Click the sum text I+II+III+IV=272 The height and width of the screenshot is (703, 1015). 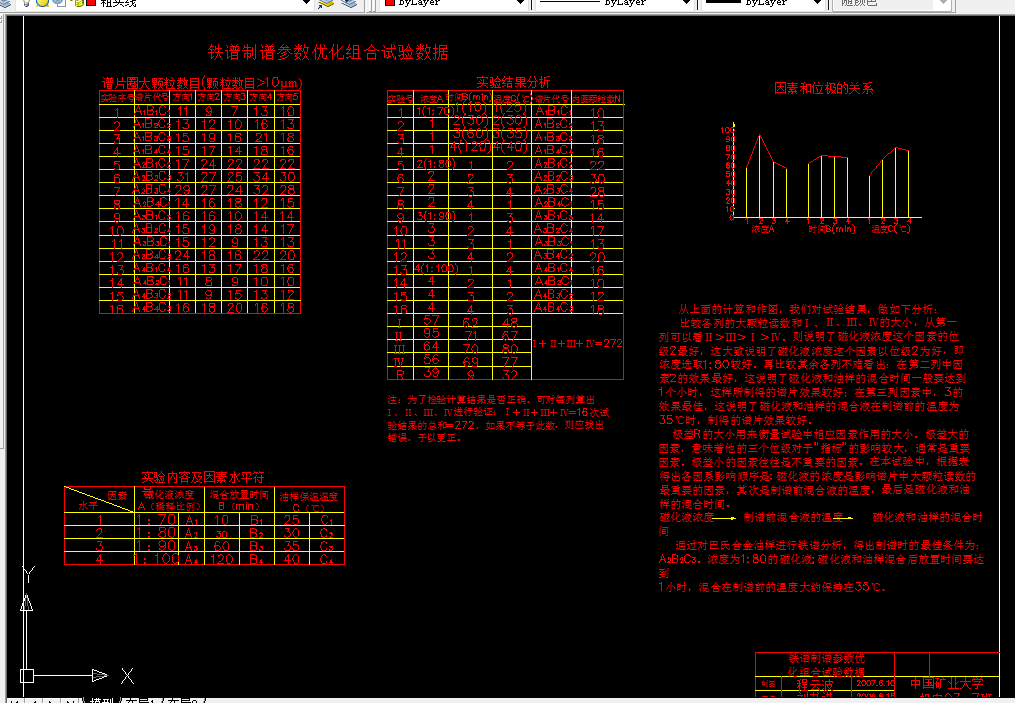coord(577,344)
